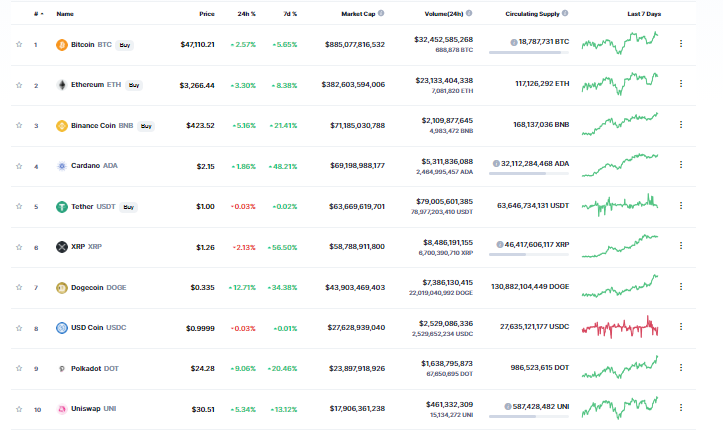723x434 pixels.
Task: Open more options menu for Ethereum row
Action: [x=681, y=83]
